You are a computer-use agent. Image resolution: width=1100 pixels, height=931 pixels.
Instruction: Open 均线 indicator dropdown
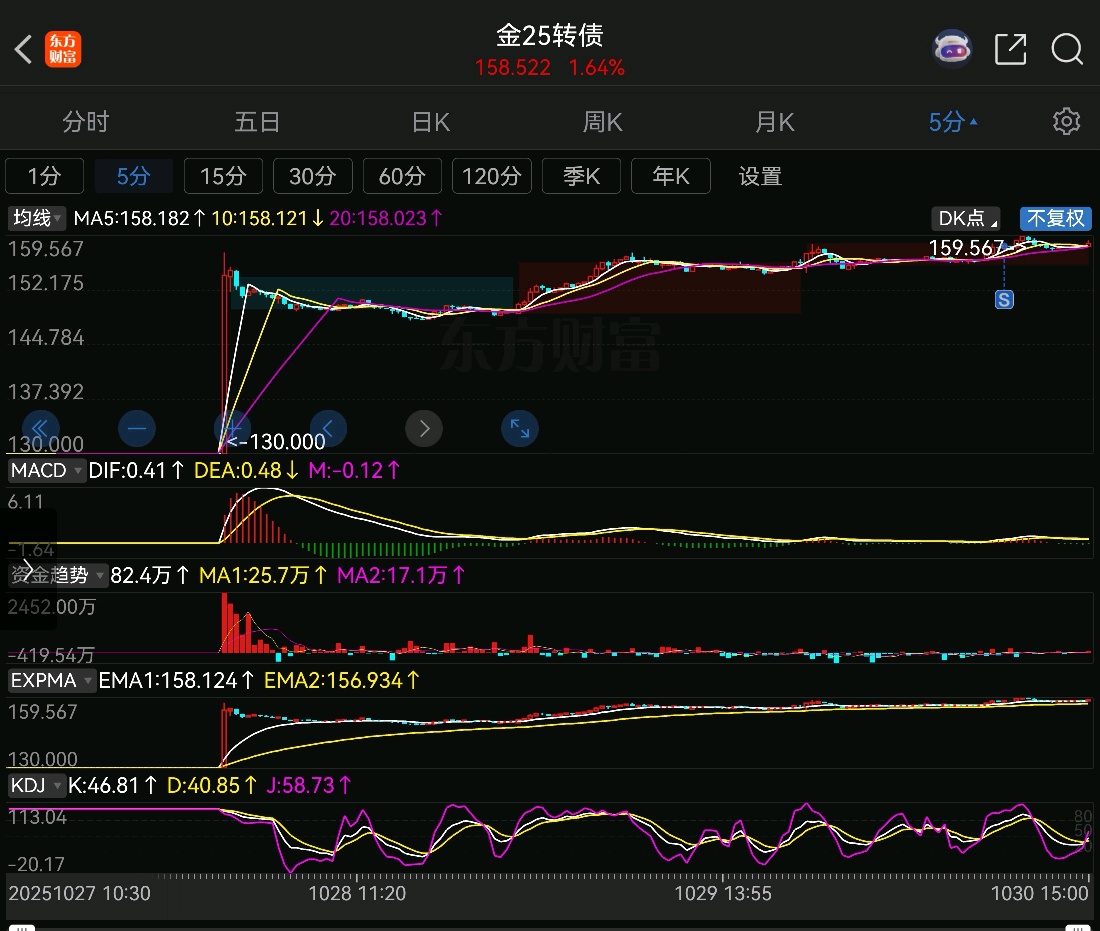pos(36,218)
